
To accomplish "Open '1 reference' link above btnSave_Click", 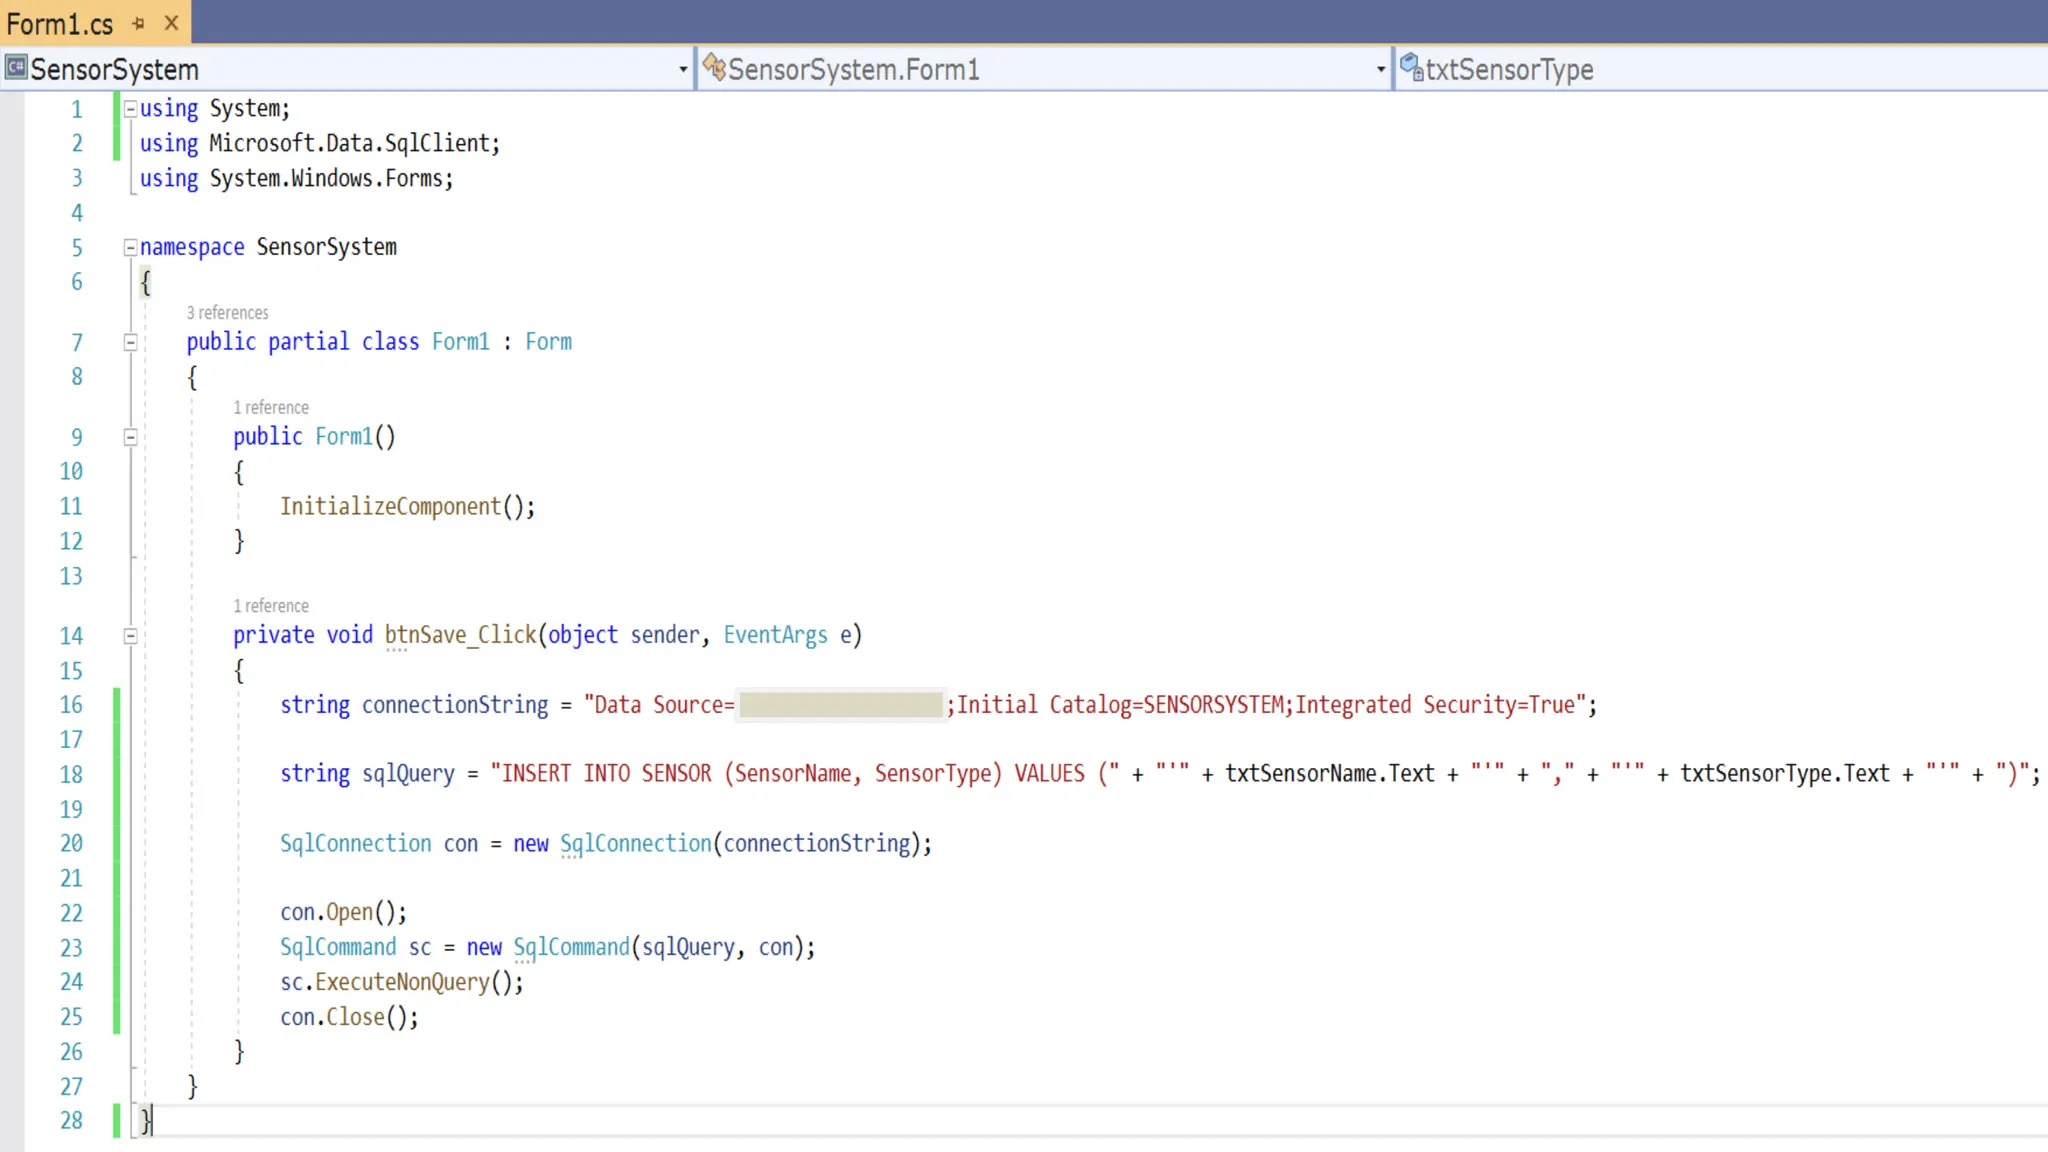I will coord(271,606).
